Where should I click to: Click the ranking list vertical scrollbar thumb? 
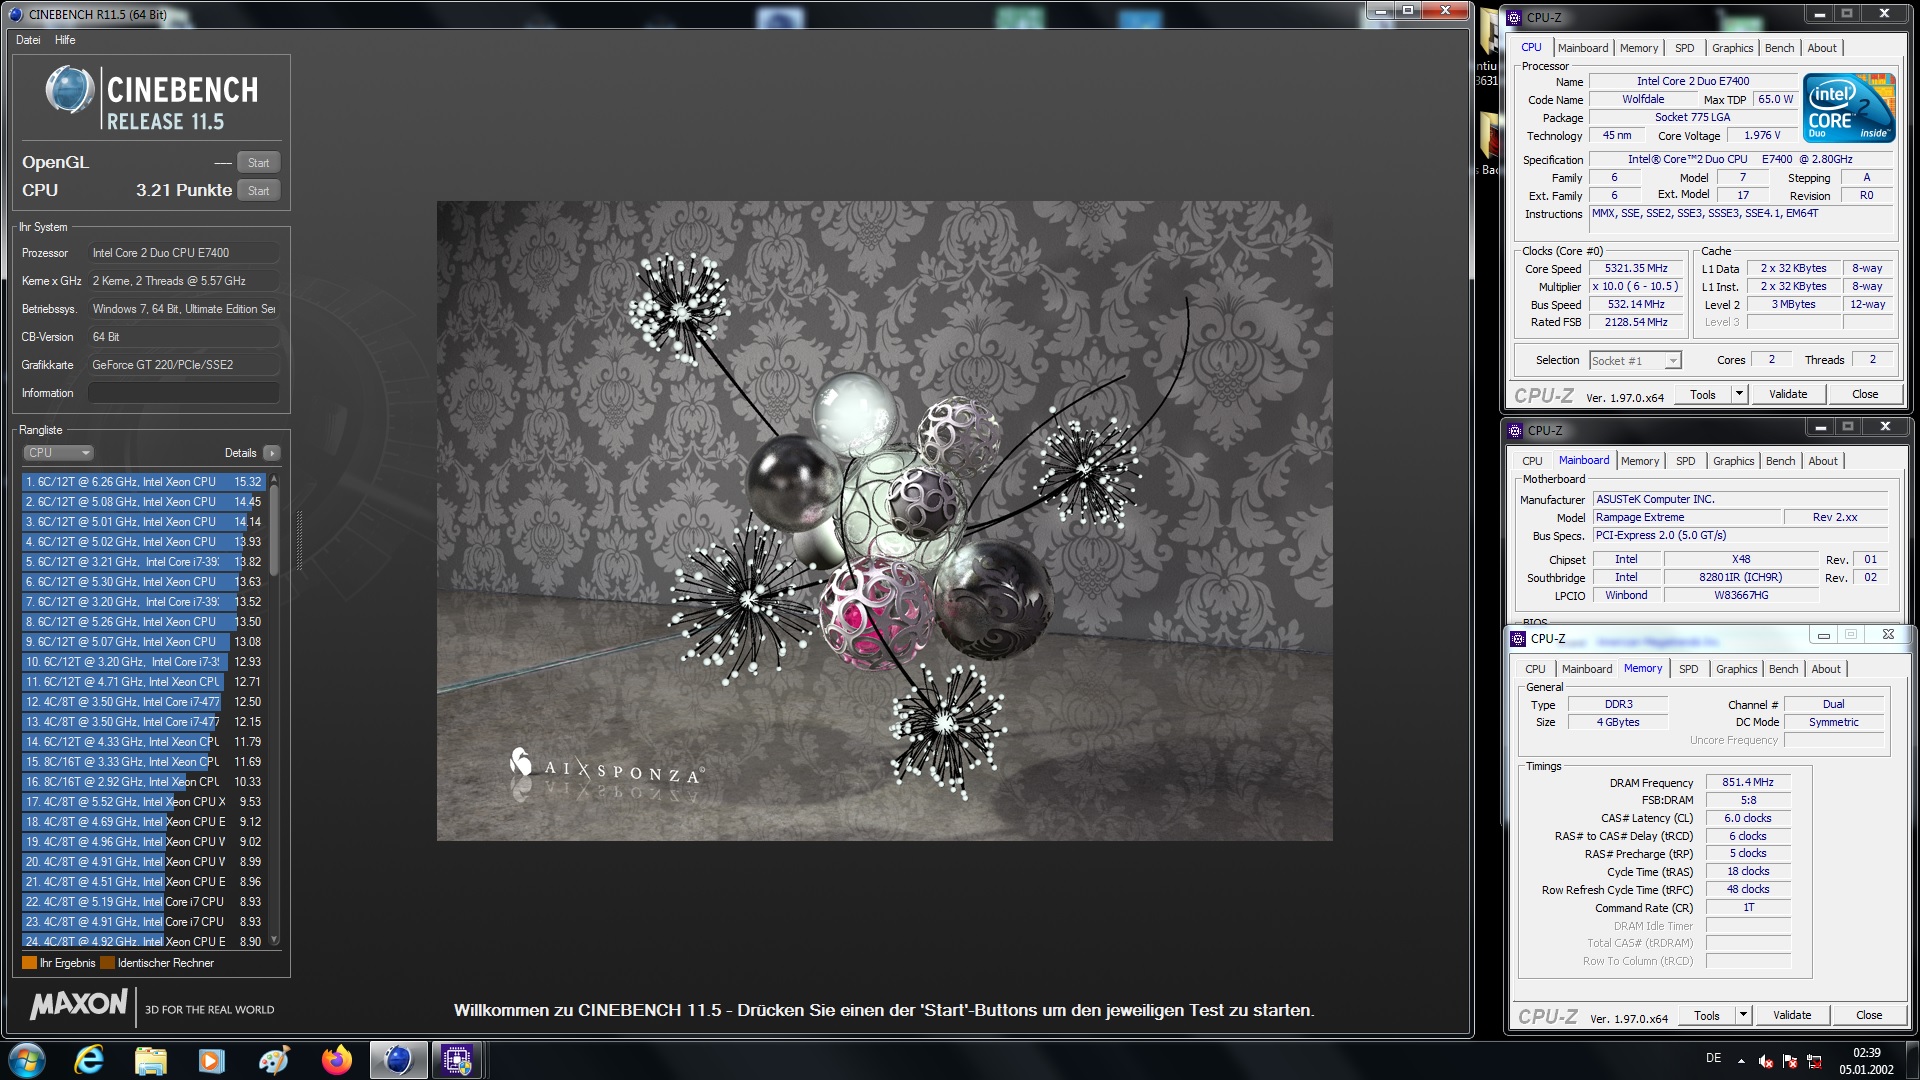274,529
